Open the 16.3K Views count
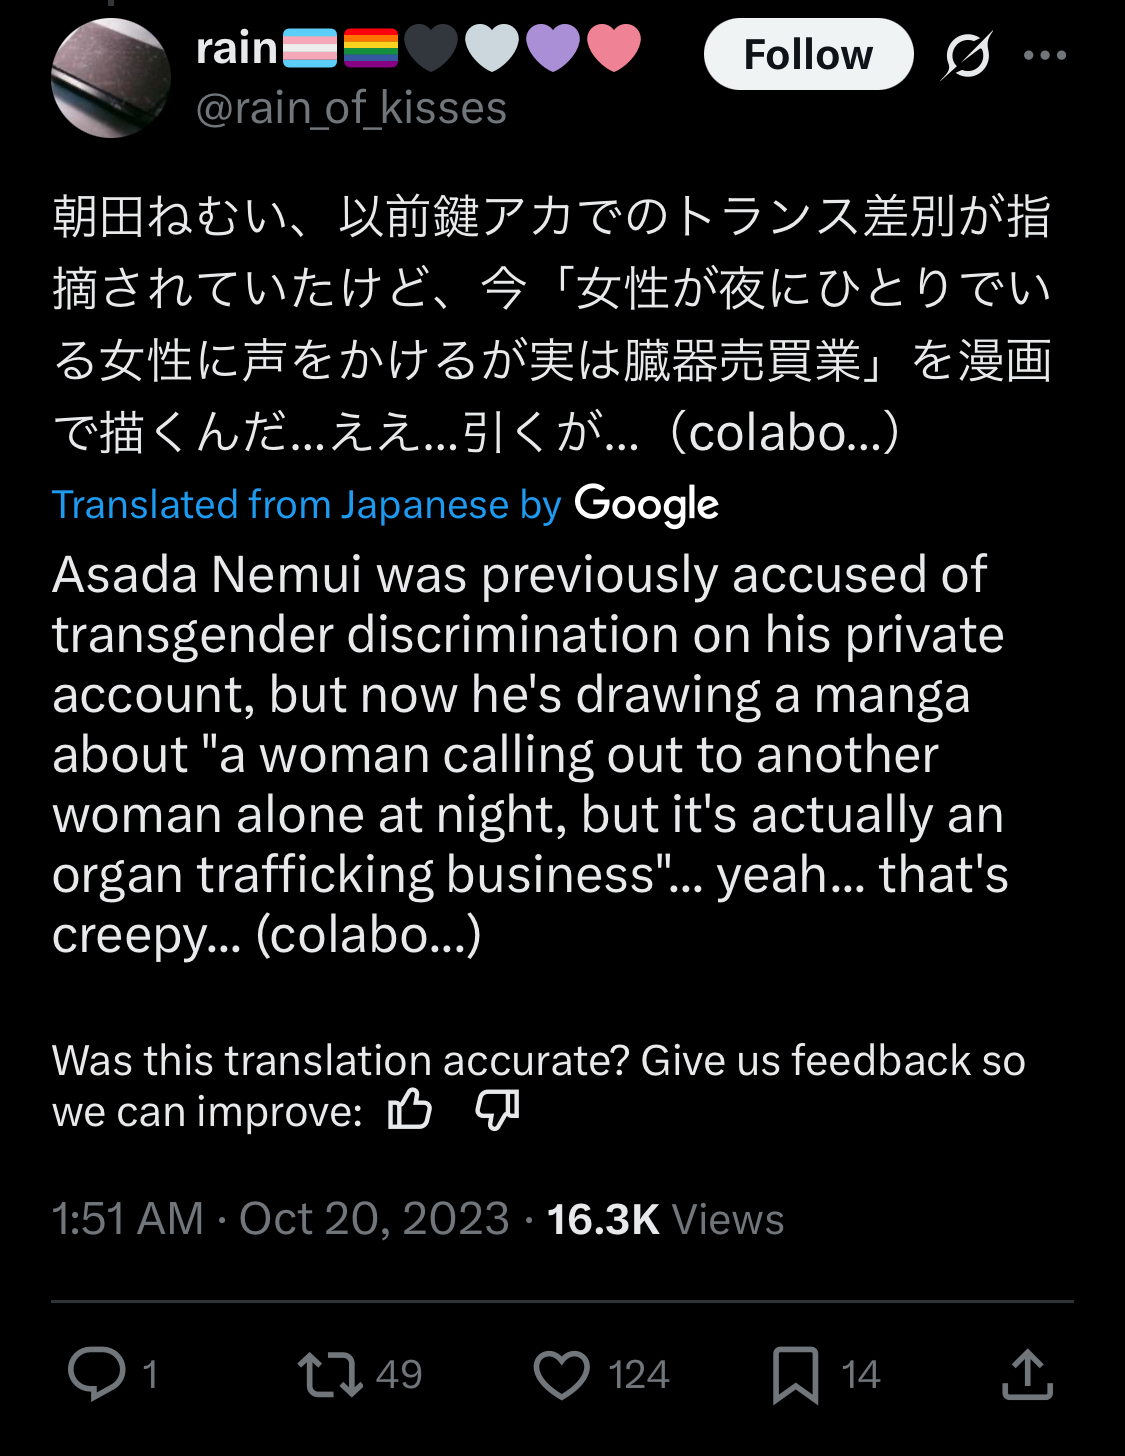 (665, 1219)
